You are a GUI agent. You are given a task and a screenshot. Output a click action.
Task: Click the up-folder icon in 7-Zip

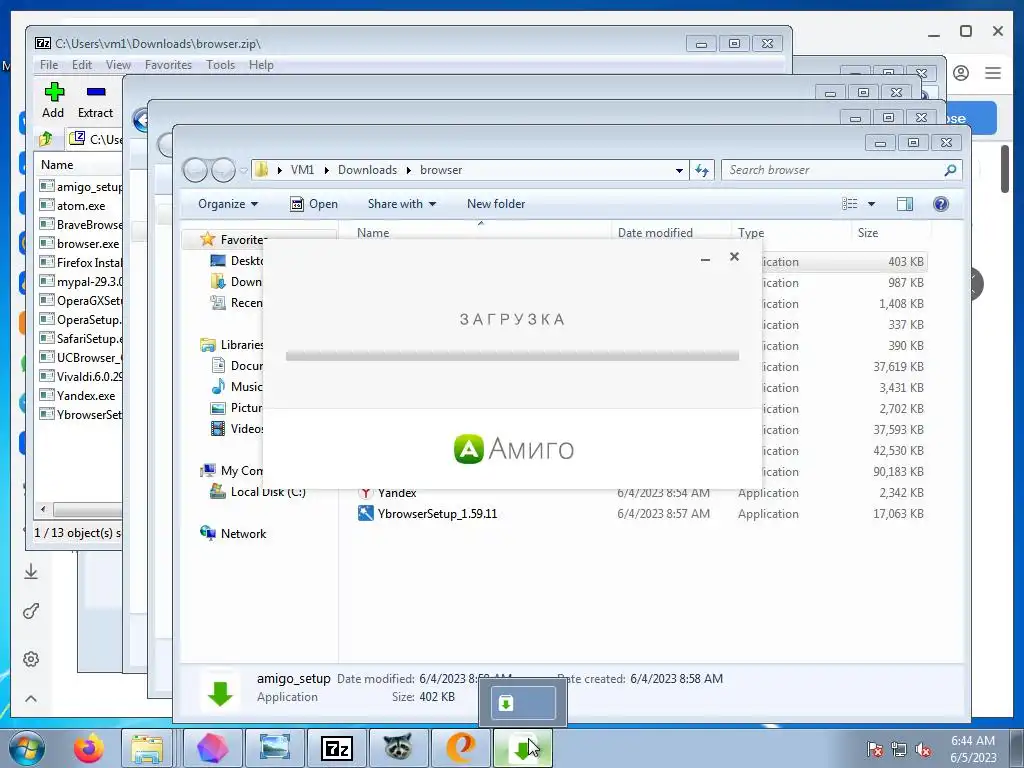coord(46,138)
